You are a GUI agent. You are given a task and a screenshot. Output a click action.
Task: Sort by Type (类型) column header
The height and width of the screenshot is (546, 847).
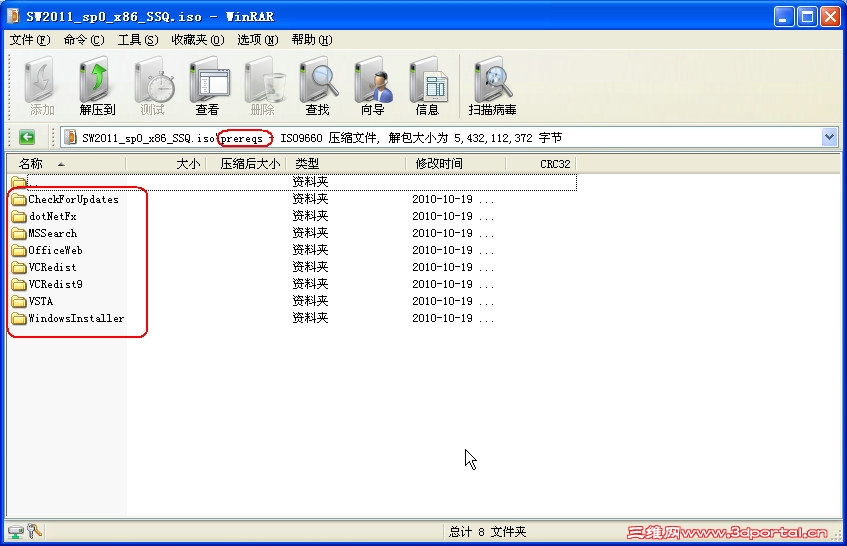click(345, 164)
